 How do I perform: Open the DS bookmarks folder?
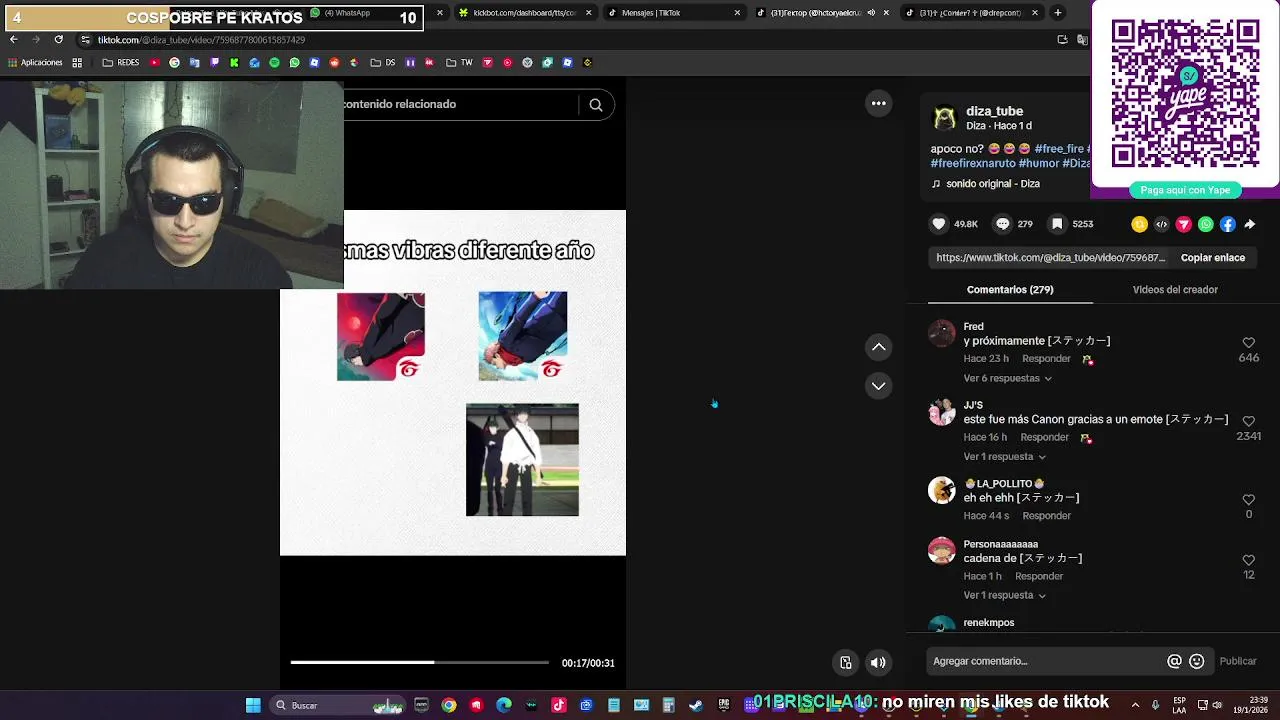[x=382, y=62]
